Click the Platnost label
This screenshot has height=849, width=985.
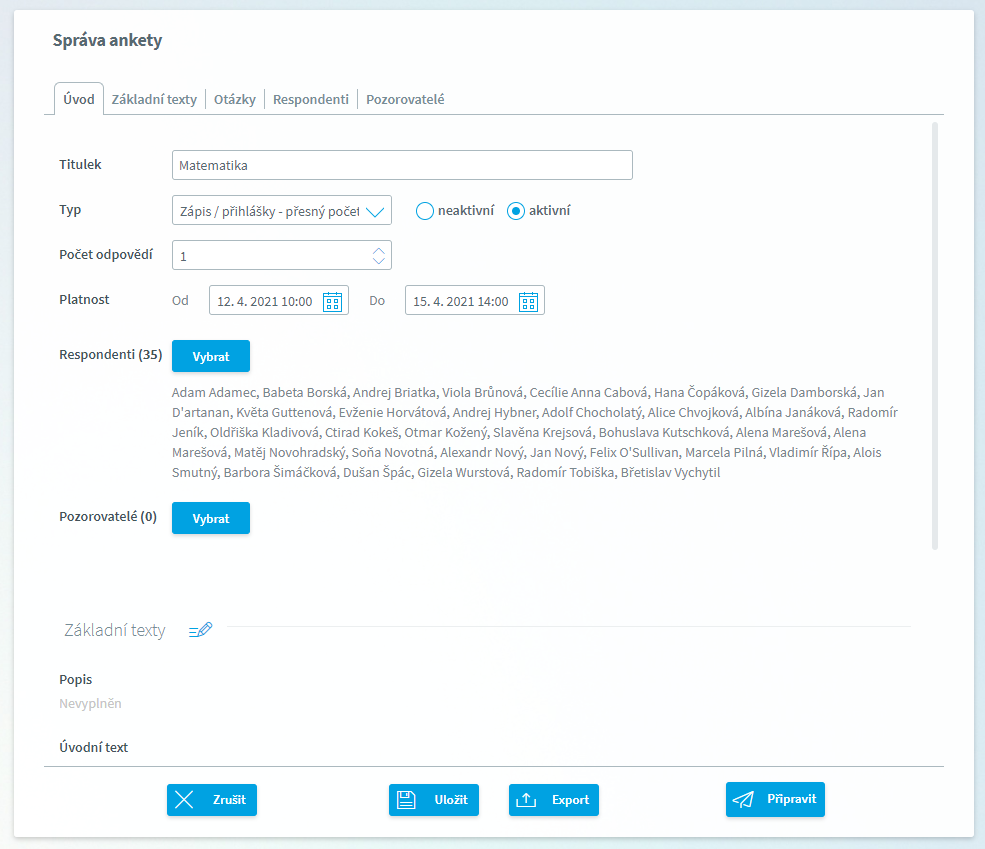pyautogui.click(x=84, y=300)
